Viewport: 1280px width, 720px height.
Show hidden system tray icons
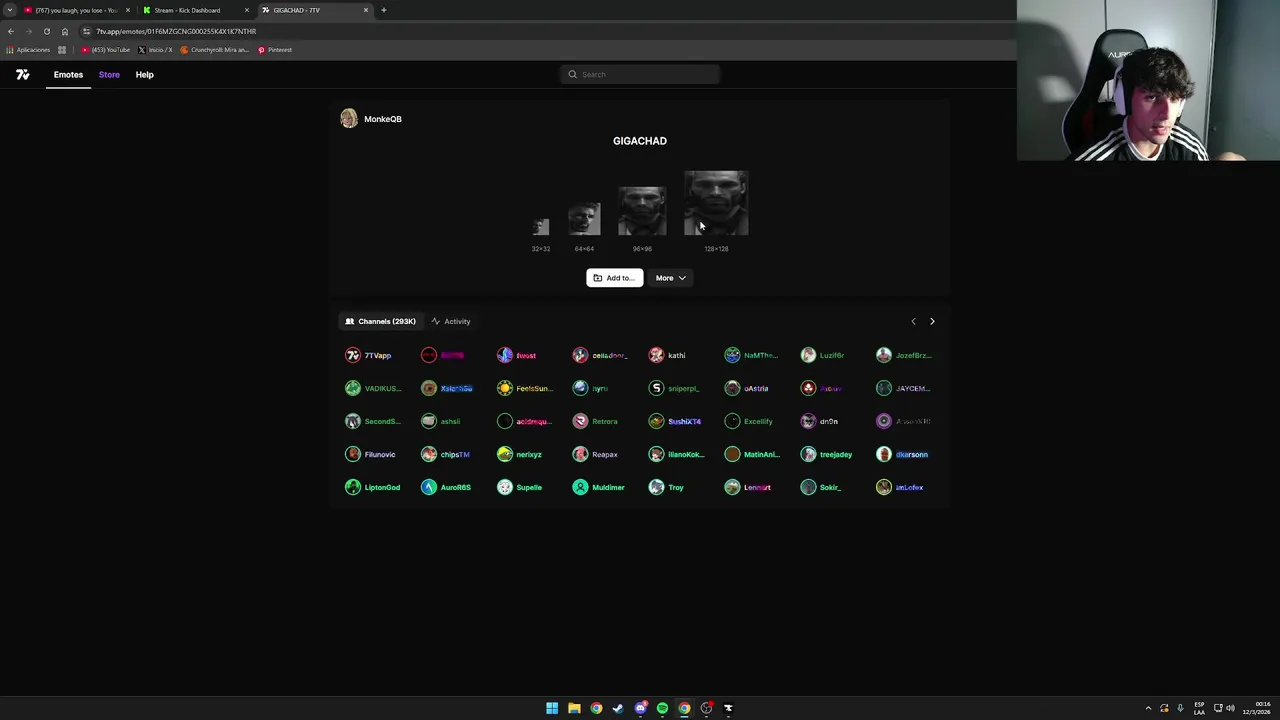tap(1148, 708)
